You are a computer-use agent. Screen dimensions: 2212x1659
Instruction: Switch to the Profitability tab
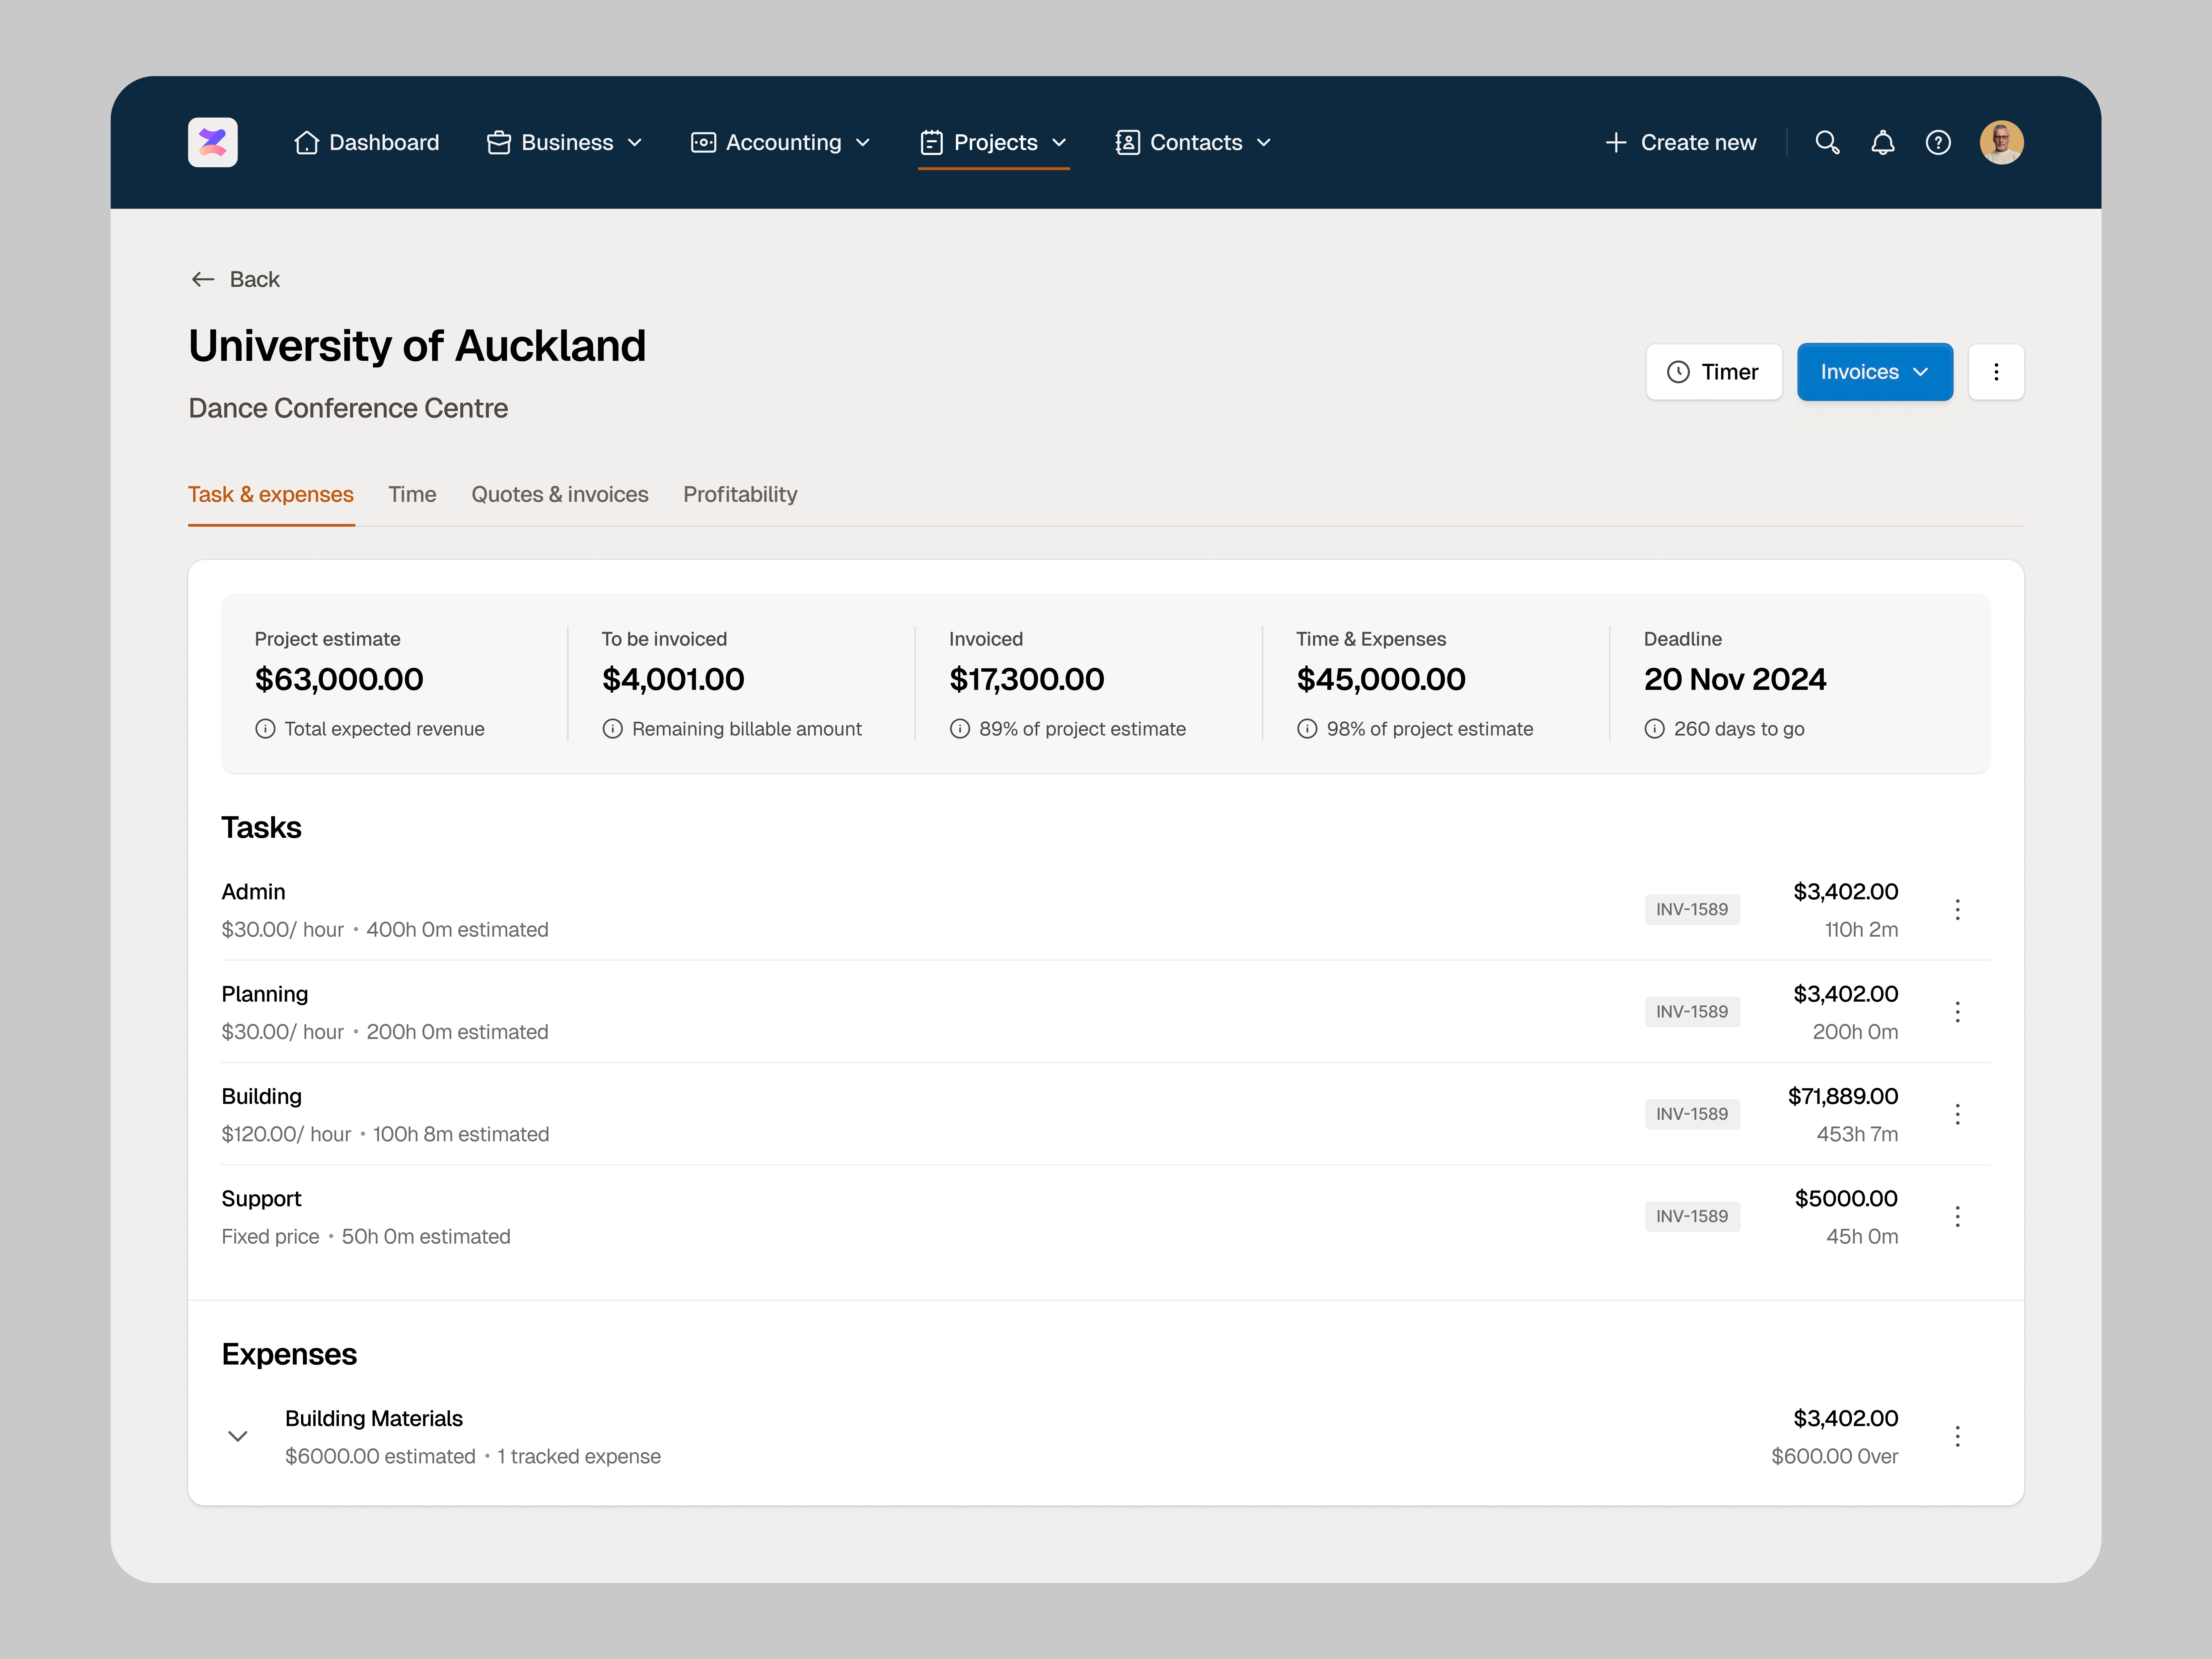tap(740, 494)
